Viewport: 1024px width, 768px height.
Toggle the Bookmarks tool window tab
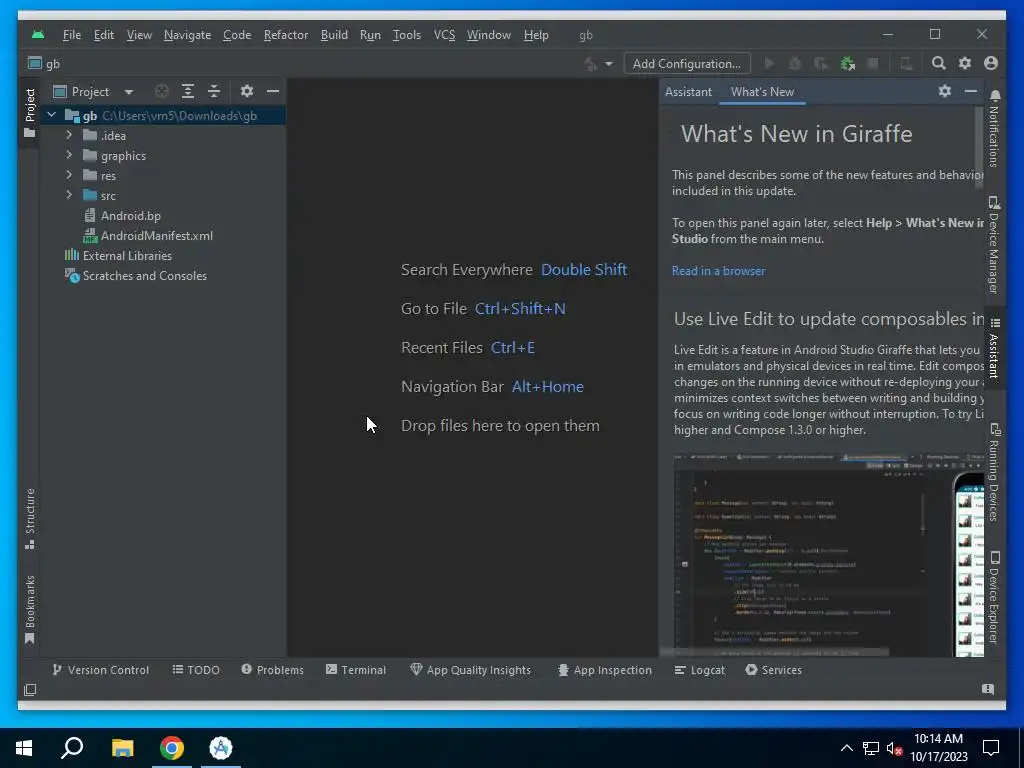coord(29,609)
